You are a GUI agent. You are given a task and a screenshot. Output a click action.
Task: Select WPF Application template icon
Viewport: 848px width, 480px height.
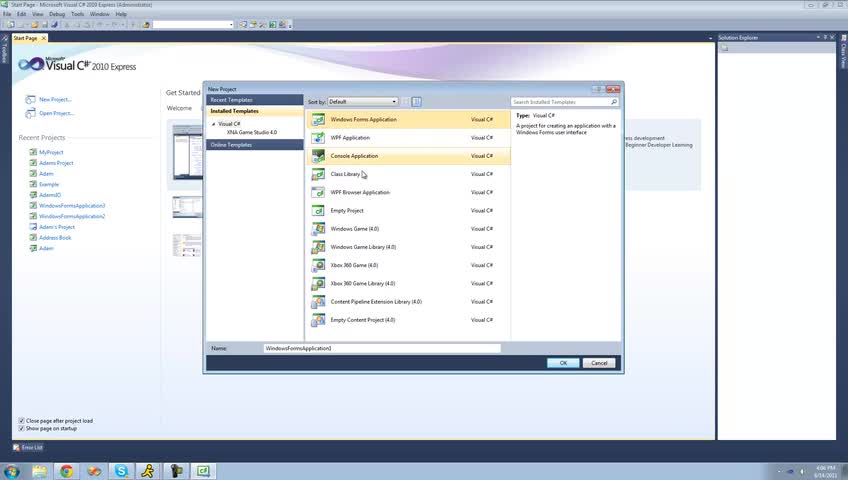(x=318, y=138)
